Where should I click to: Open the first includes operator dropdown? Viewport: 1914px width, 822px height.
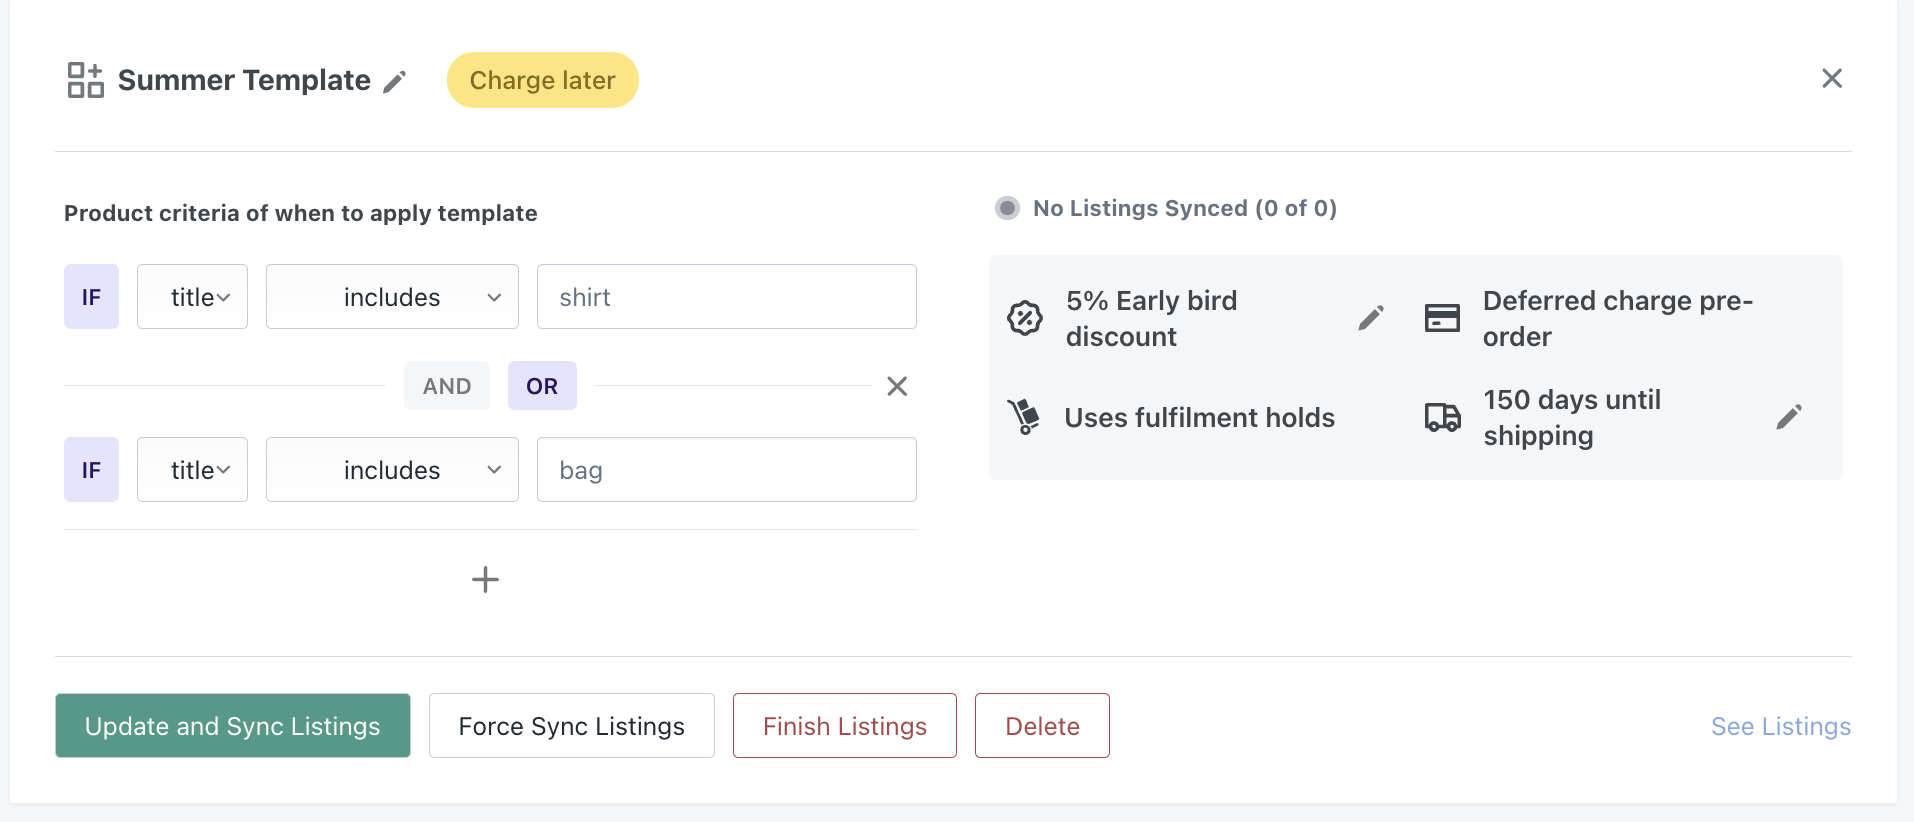pos(392,297)
